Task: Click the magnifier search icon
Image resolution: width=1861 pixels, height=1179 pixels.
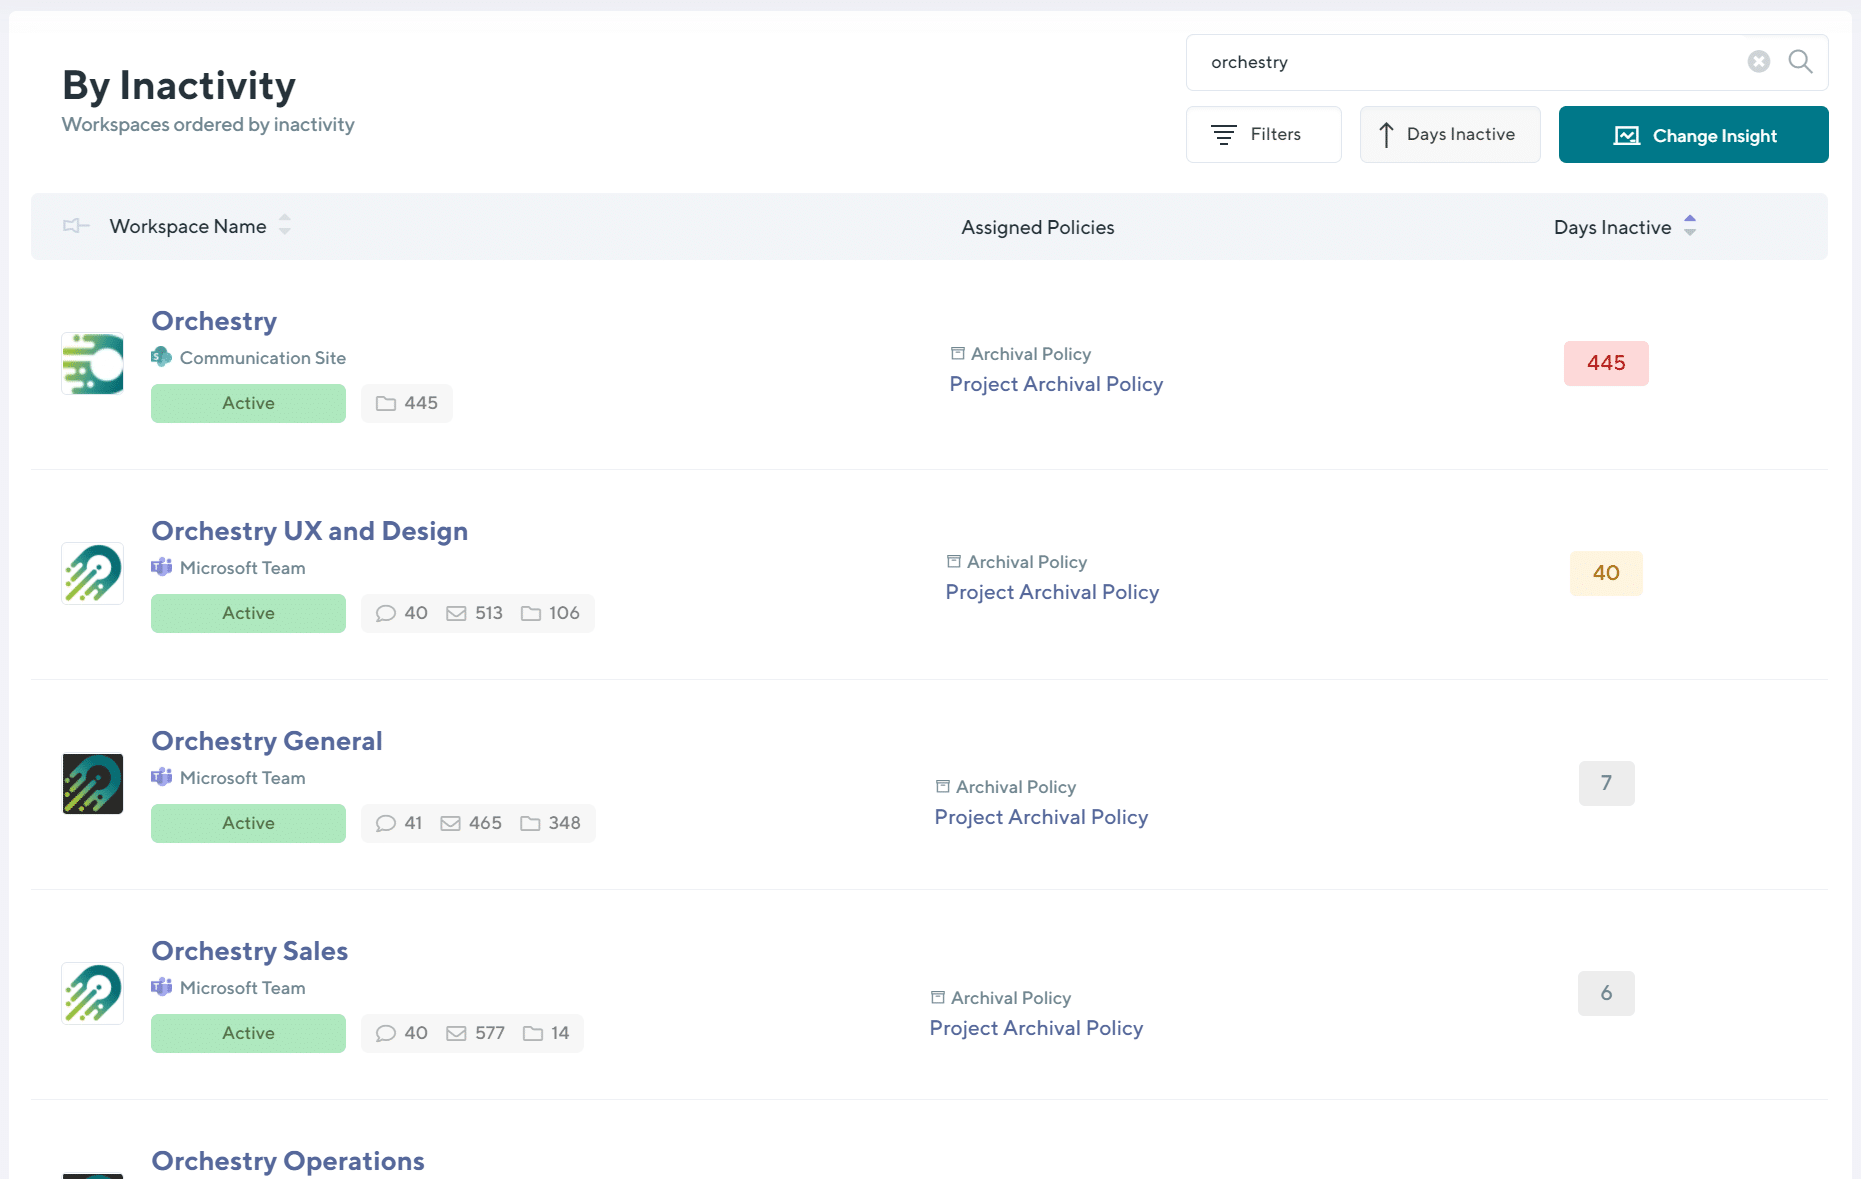Action: pos(1800,62)
